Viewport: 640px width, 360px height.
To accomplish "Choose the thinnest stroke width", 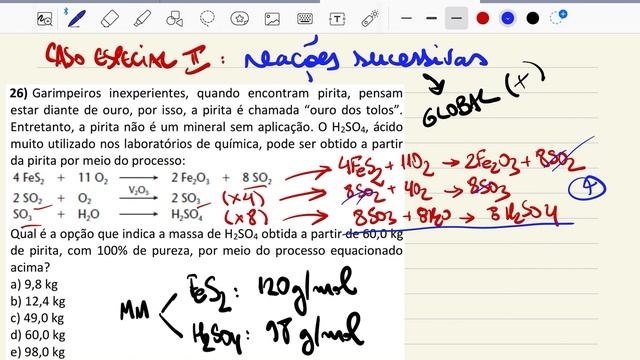I will (x=406, y=18).
